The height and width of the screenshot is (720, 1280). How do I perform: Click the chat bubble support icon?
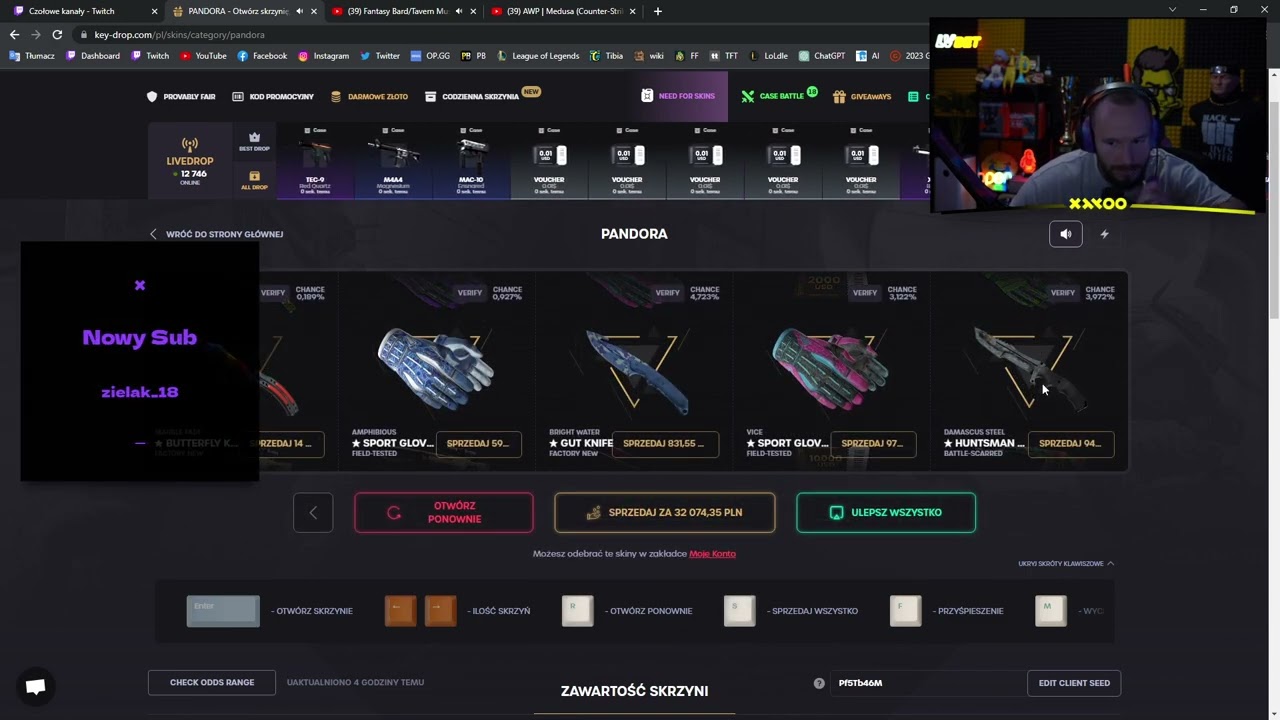click(36, 686)
